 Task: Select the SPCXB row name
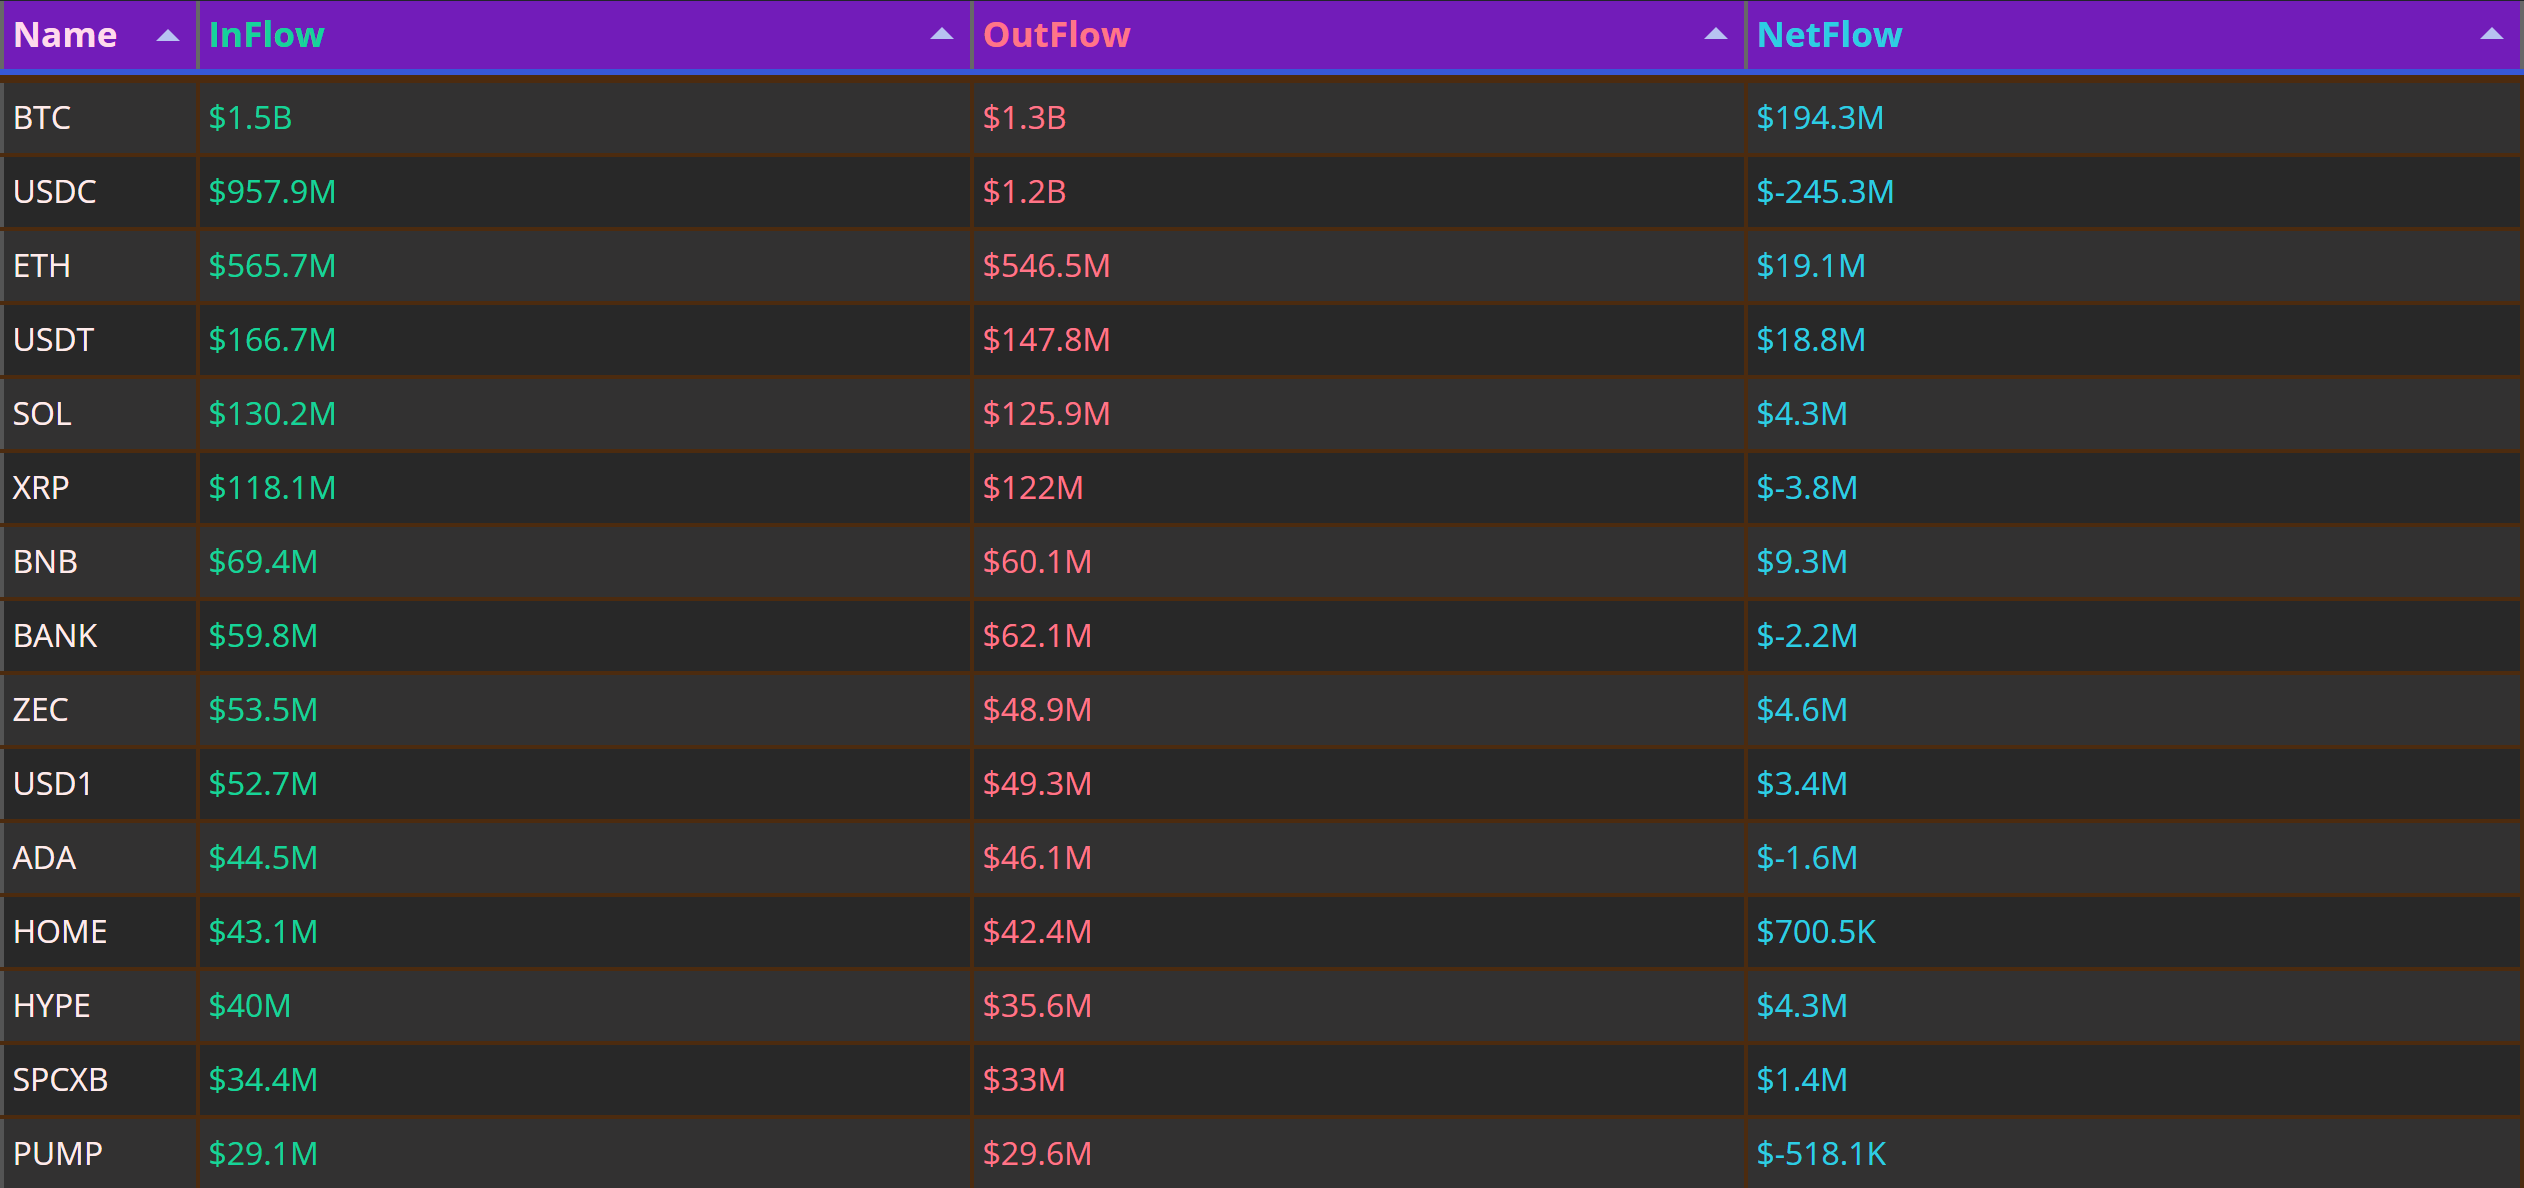(61, 1080)
